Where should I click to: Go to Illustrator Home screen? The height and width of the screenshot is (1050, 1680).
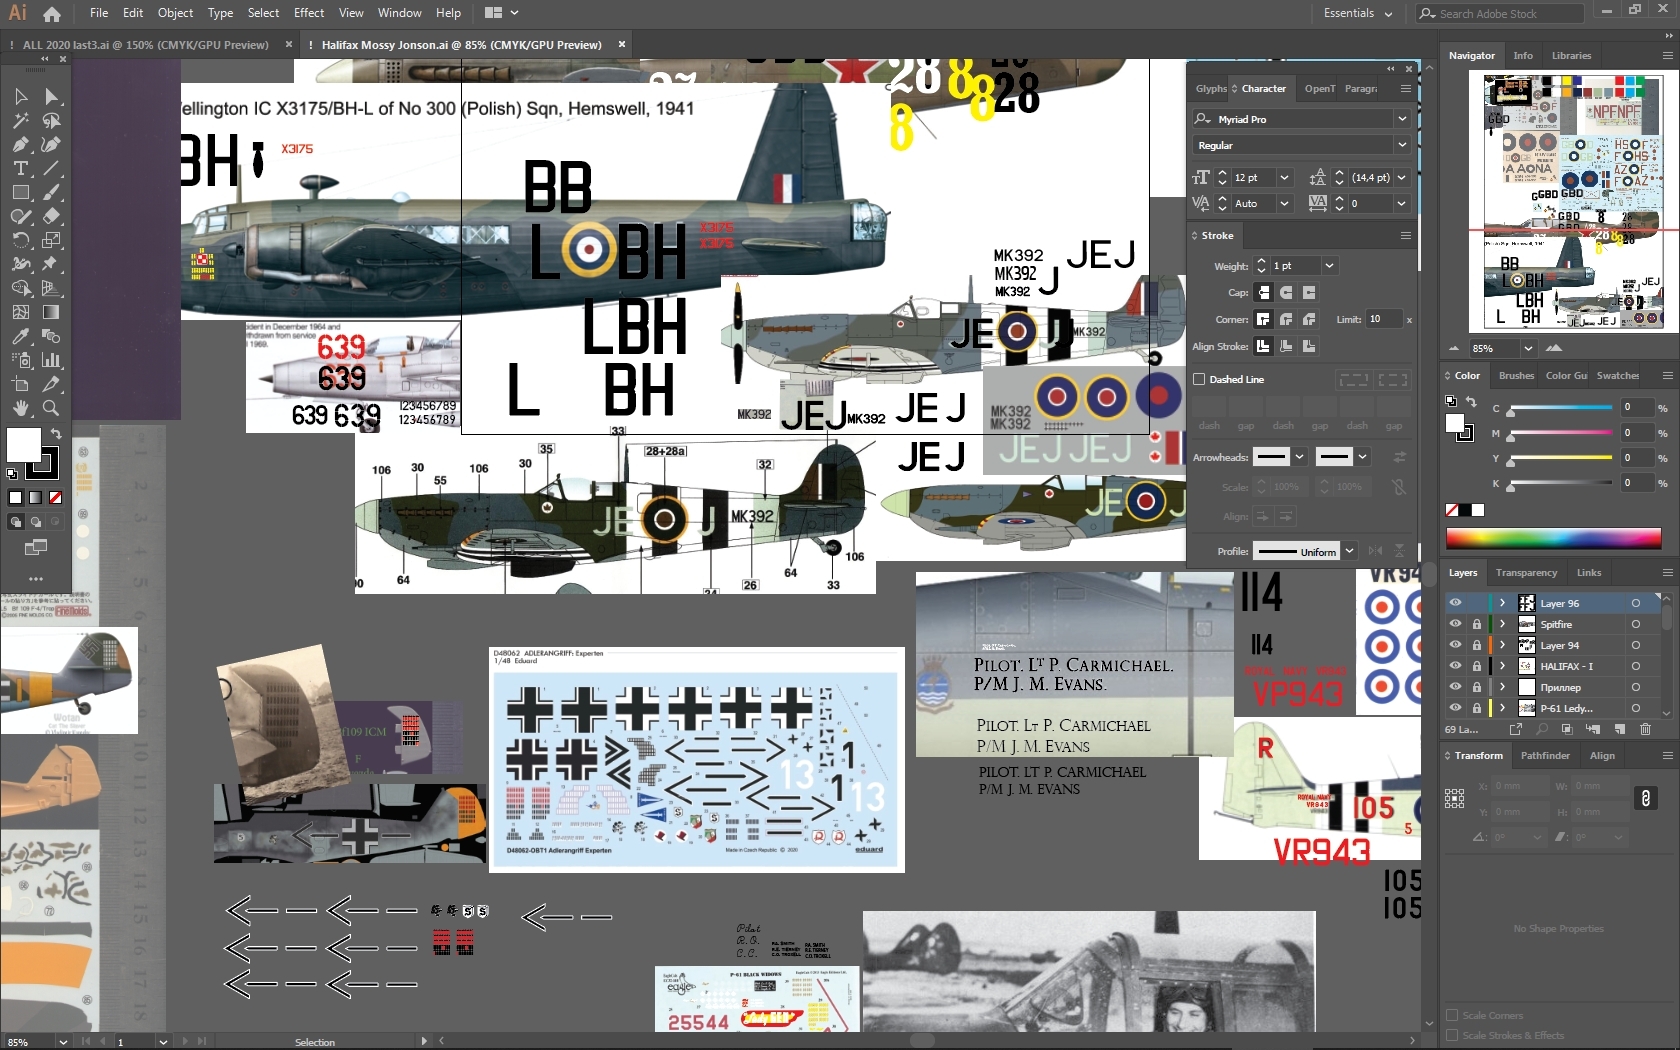(52, 14)
